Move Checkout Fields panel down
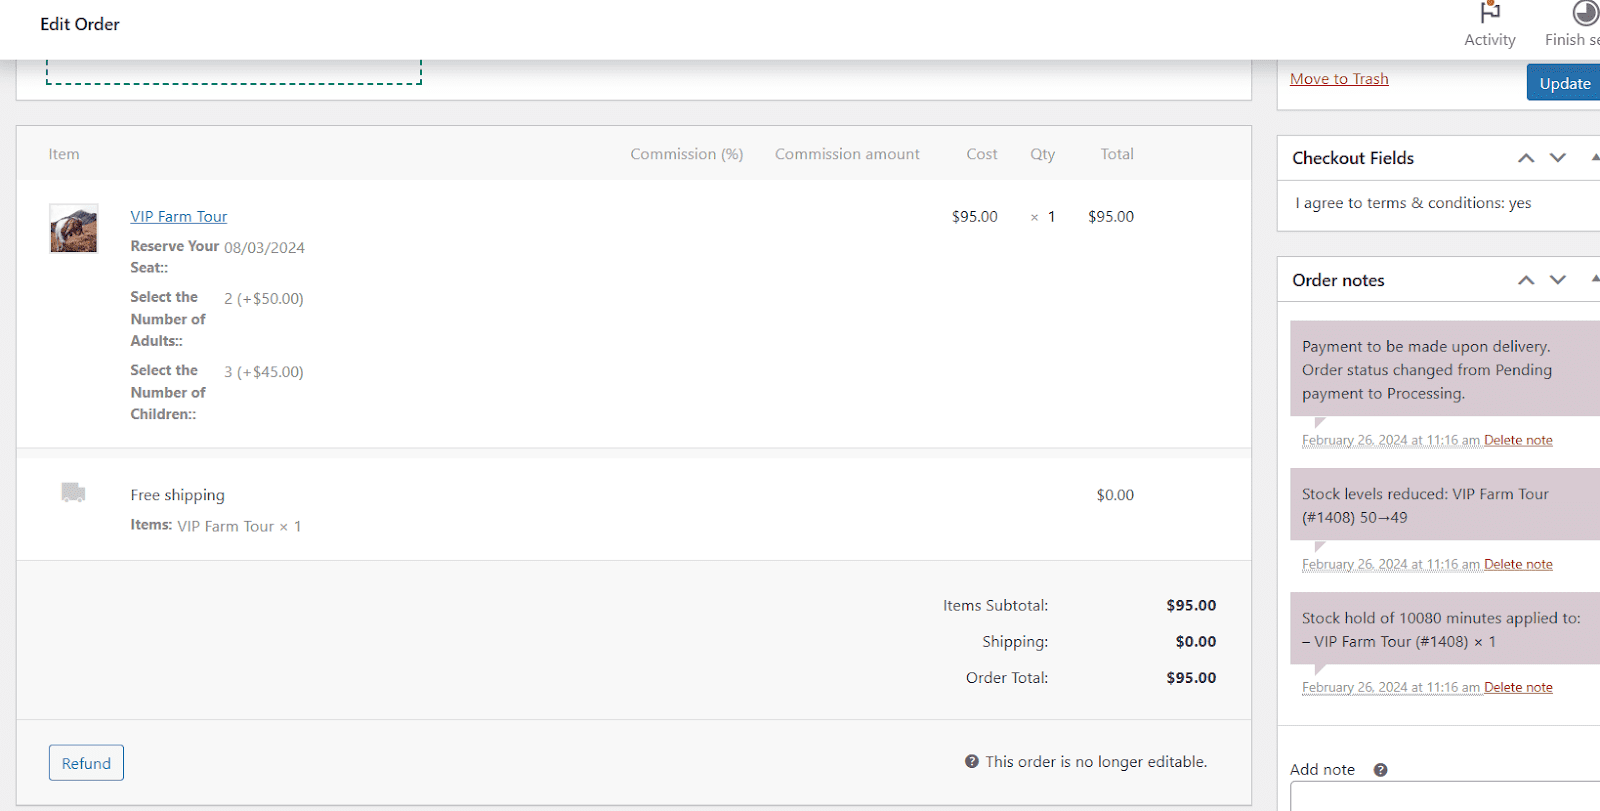The image size is (1600, 811). pyautogui.click(x=1558, y=158)
